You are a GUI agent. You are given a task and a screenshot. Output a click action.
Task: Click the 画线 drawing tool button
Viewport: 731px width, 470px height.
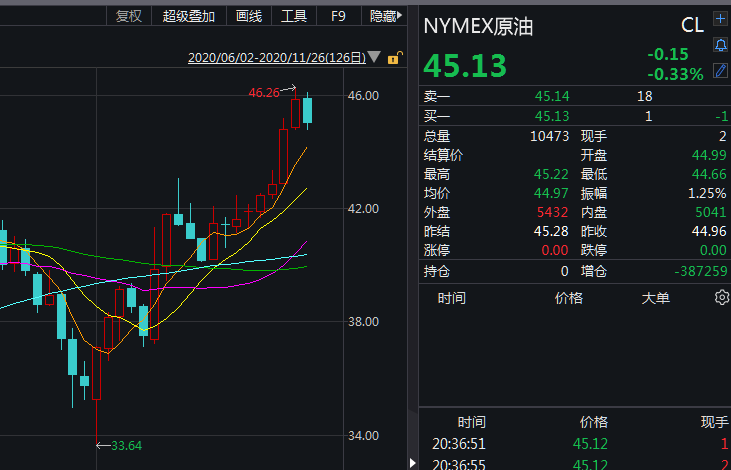[x=248, y=16]
